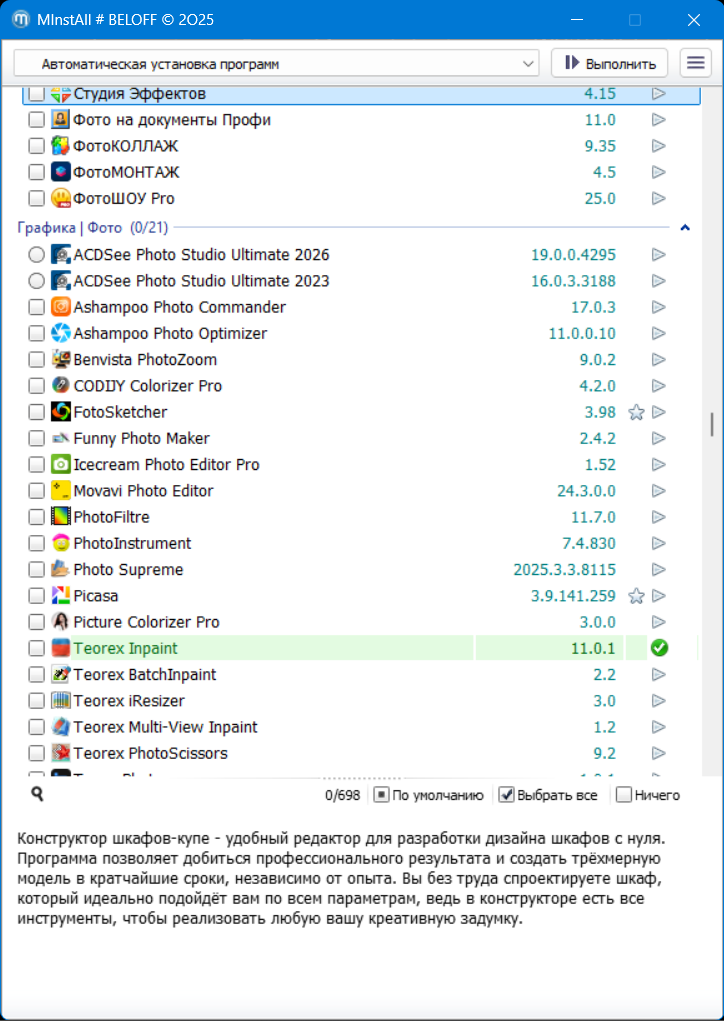The width and height of the screenshot is (724, 1021).
Task: Click the Ashampoo Photo Commander icon
Action: tap(60, 307)
